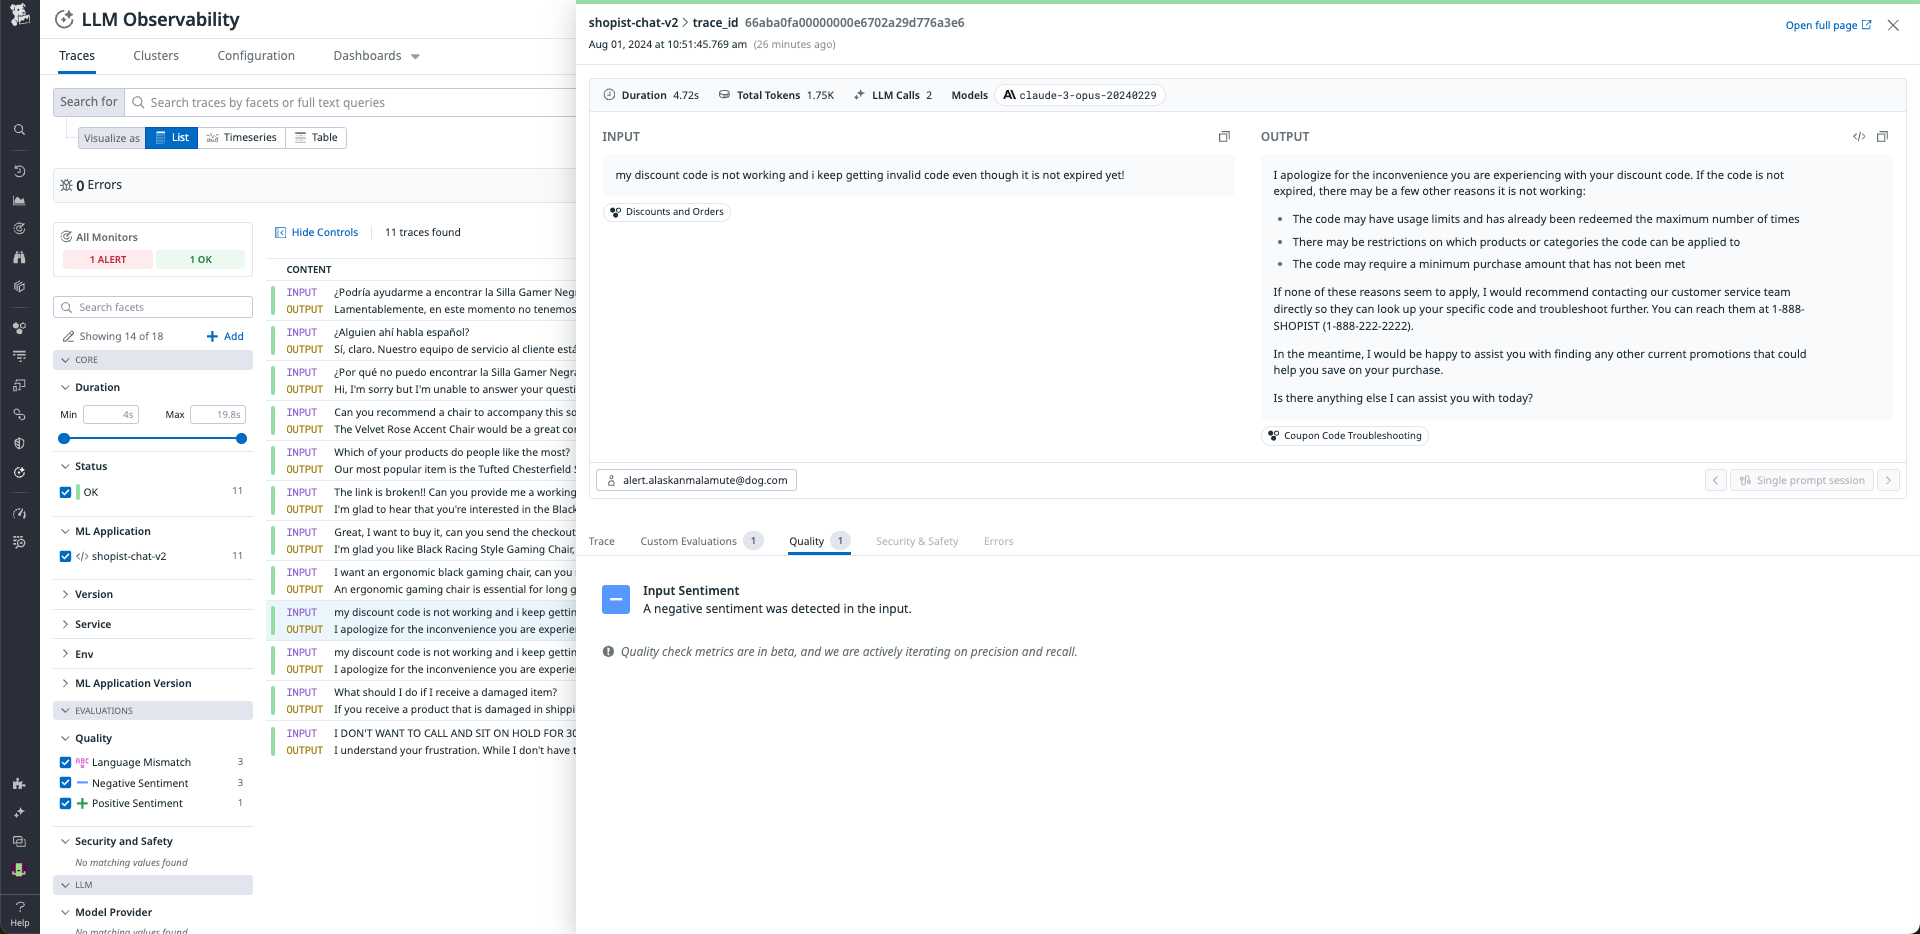Screen dimensions: 1920x934
Task: Click the Search facets input field
Action: [x=152, y=307]
